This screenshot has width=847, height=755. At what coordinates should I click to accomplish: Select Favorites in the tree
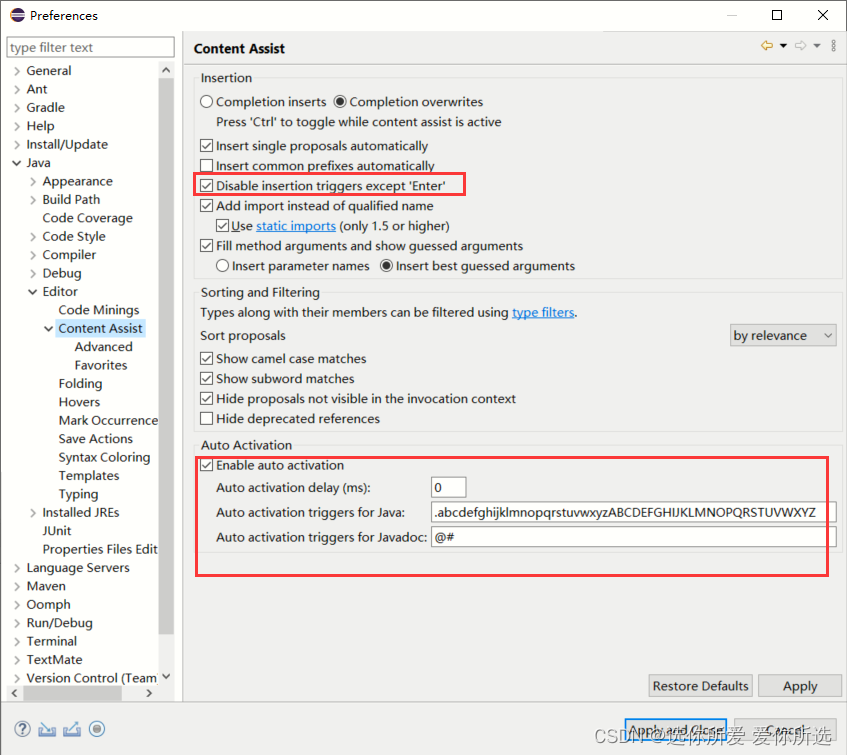point(101,365)
